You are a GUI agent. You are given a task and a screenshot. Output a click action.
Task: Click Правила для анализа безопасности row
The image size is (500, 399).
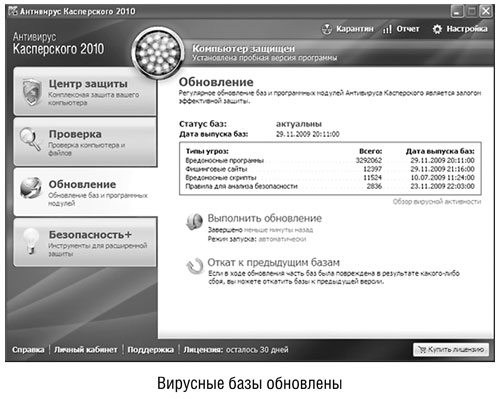[x=330, y=186]
